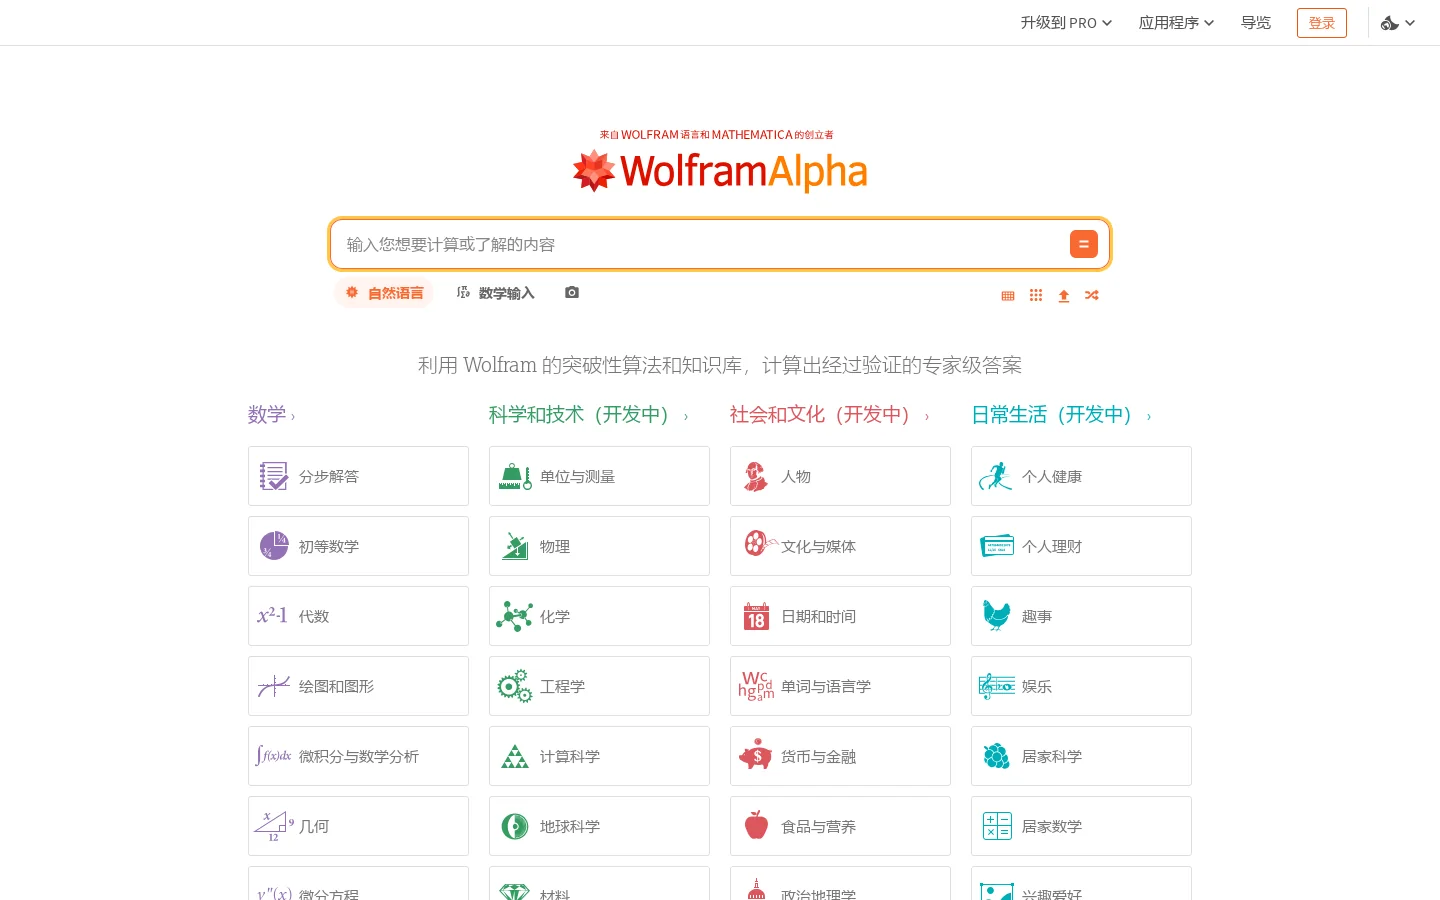Open the 个人理财 label

(x=1052, y=547)
